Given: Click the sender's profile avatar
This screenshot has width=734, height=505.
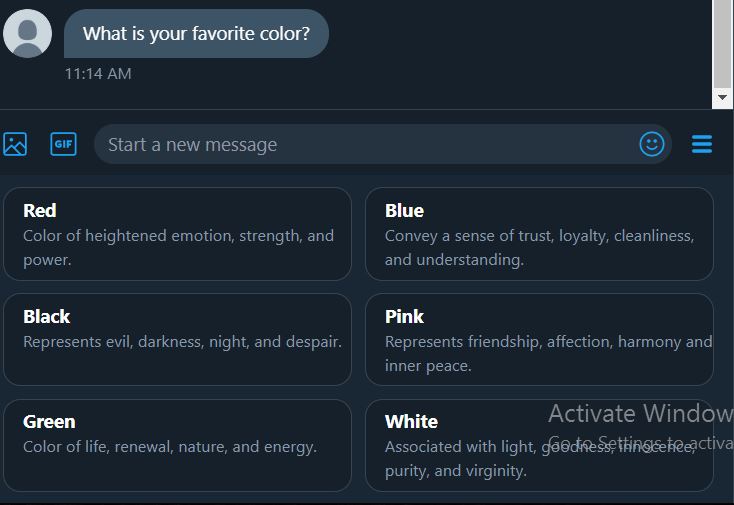Looking at the screenshot, I should 28,34.
